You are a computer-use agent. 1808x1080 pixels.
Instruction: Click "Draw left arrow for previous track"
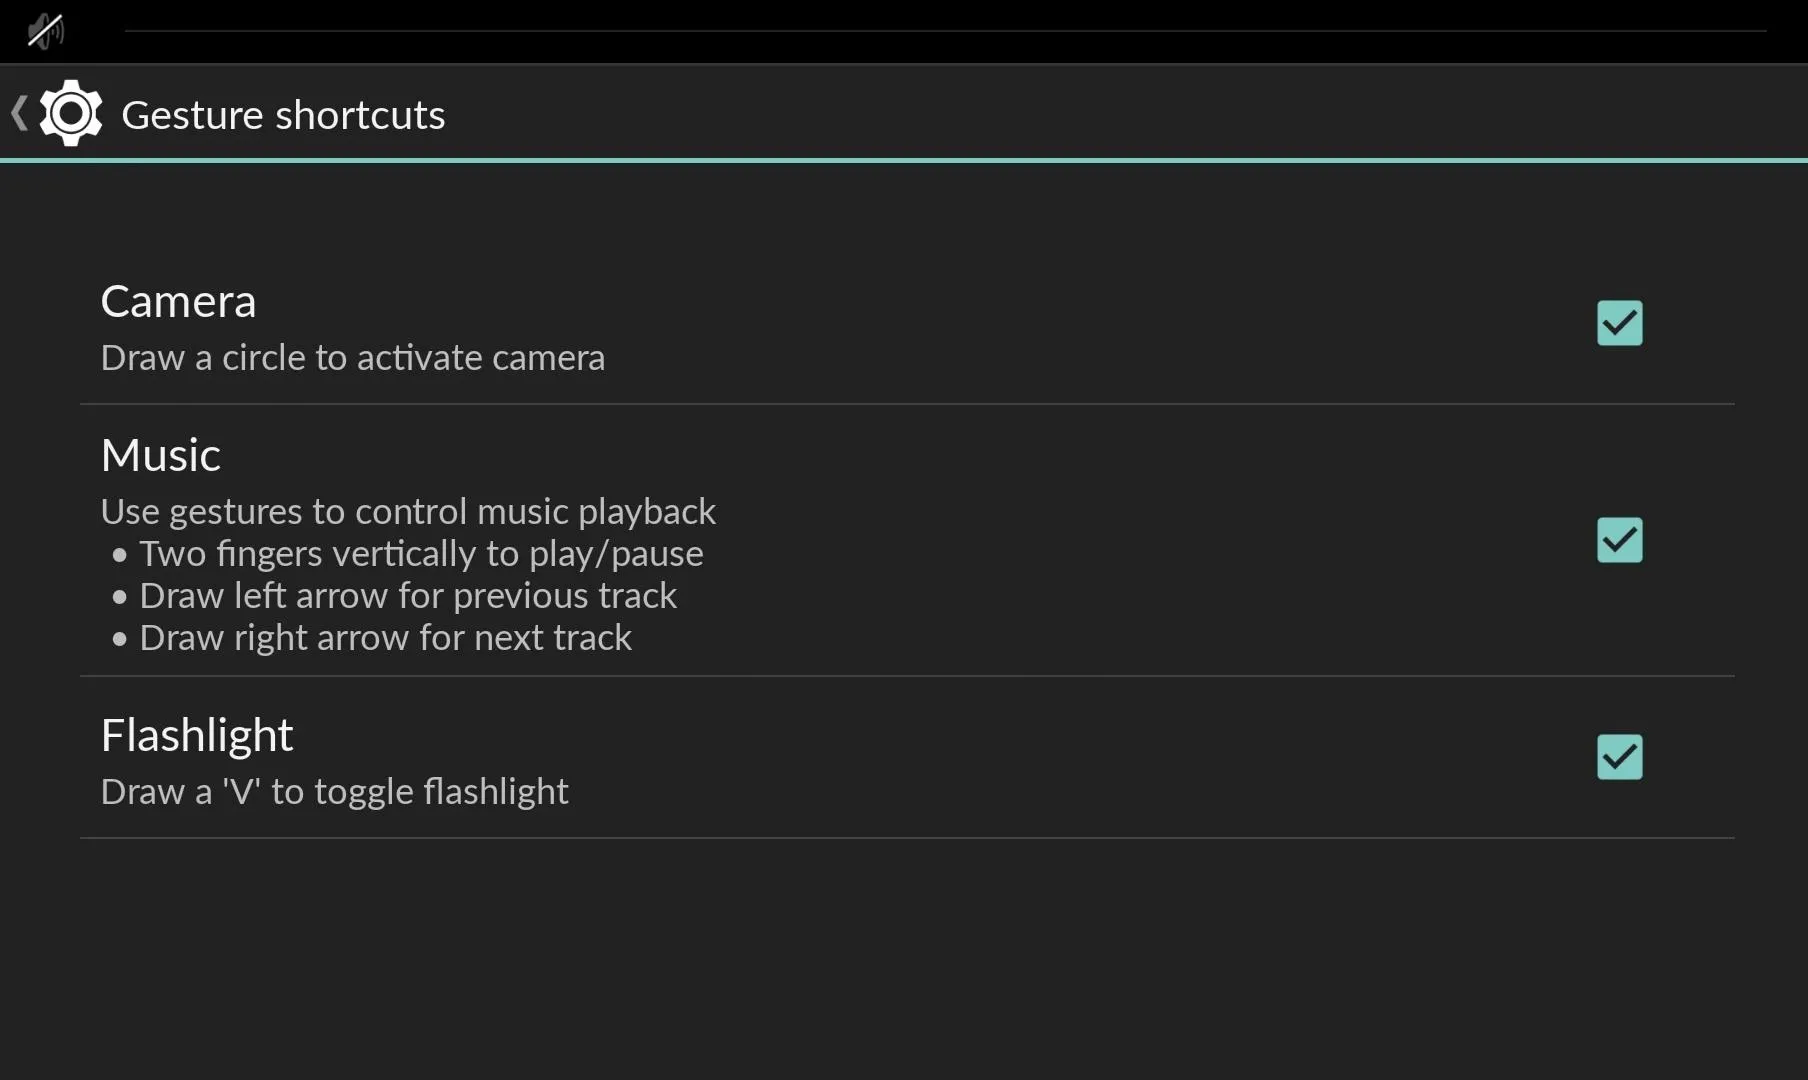tap(408, 596)
